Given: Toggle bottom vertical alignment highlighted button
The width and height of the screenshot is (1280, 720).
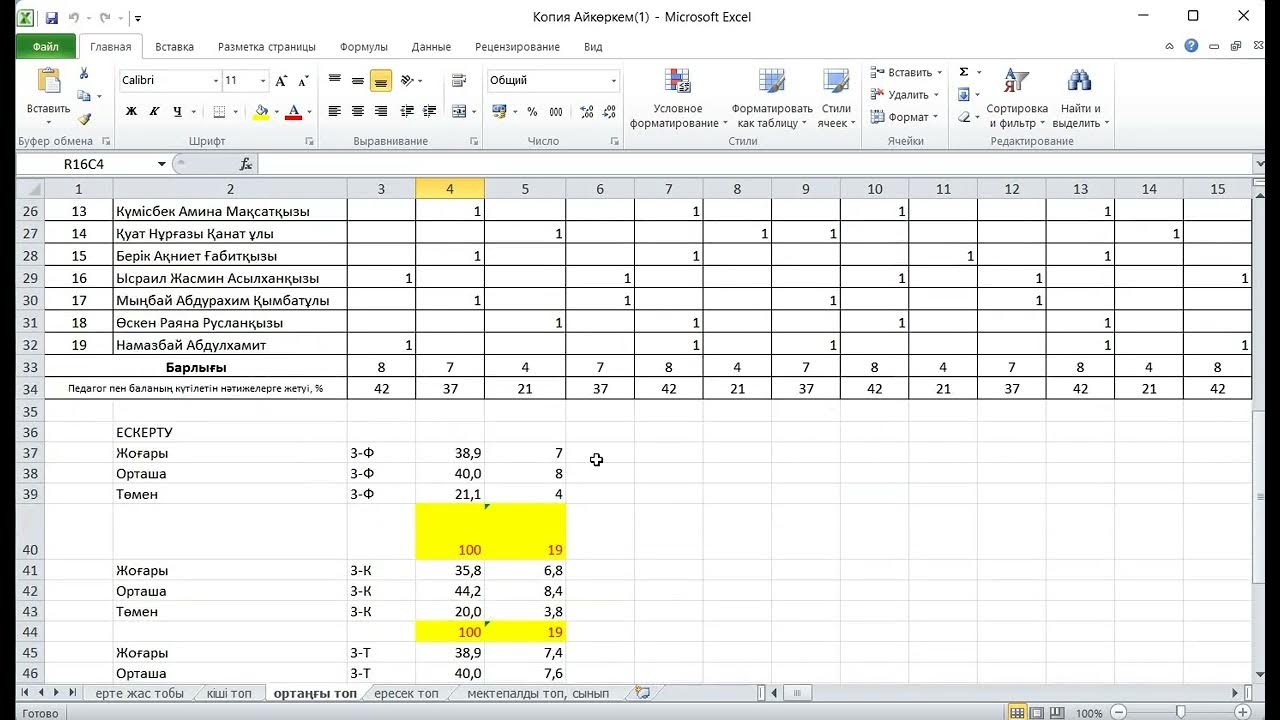Looking at the screenshot, I should 380,80.
